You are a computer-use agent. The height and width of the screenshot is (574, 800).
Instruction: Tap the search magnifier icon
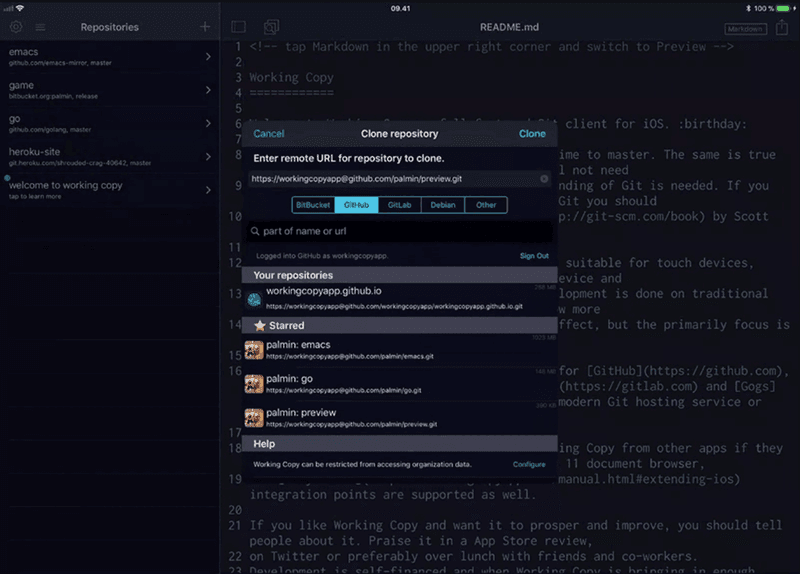(255, 232)
